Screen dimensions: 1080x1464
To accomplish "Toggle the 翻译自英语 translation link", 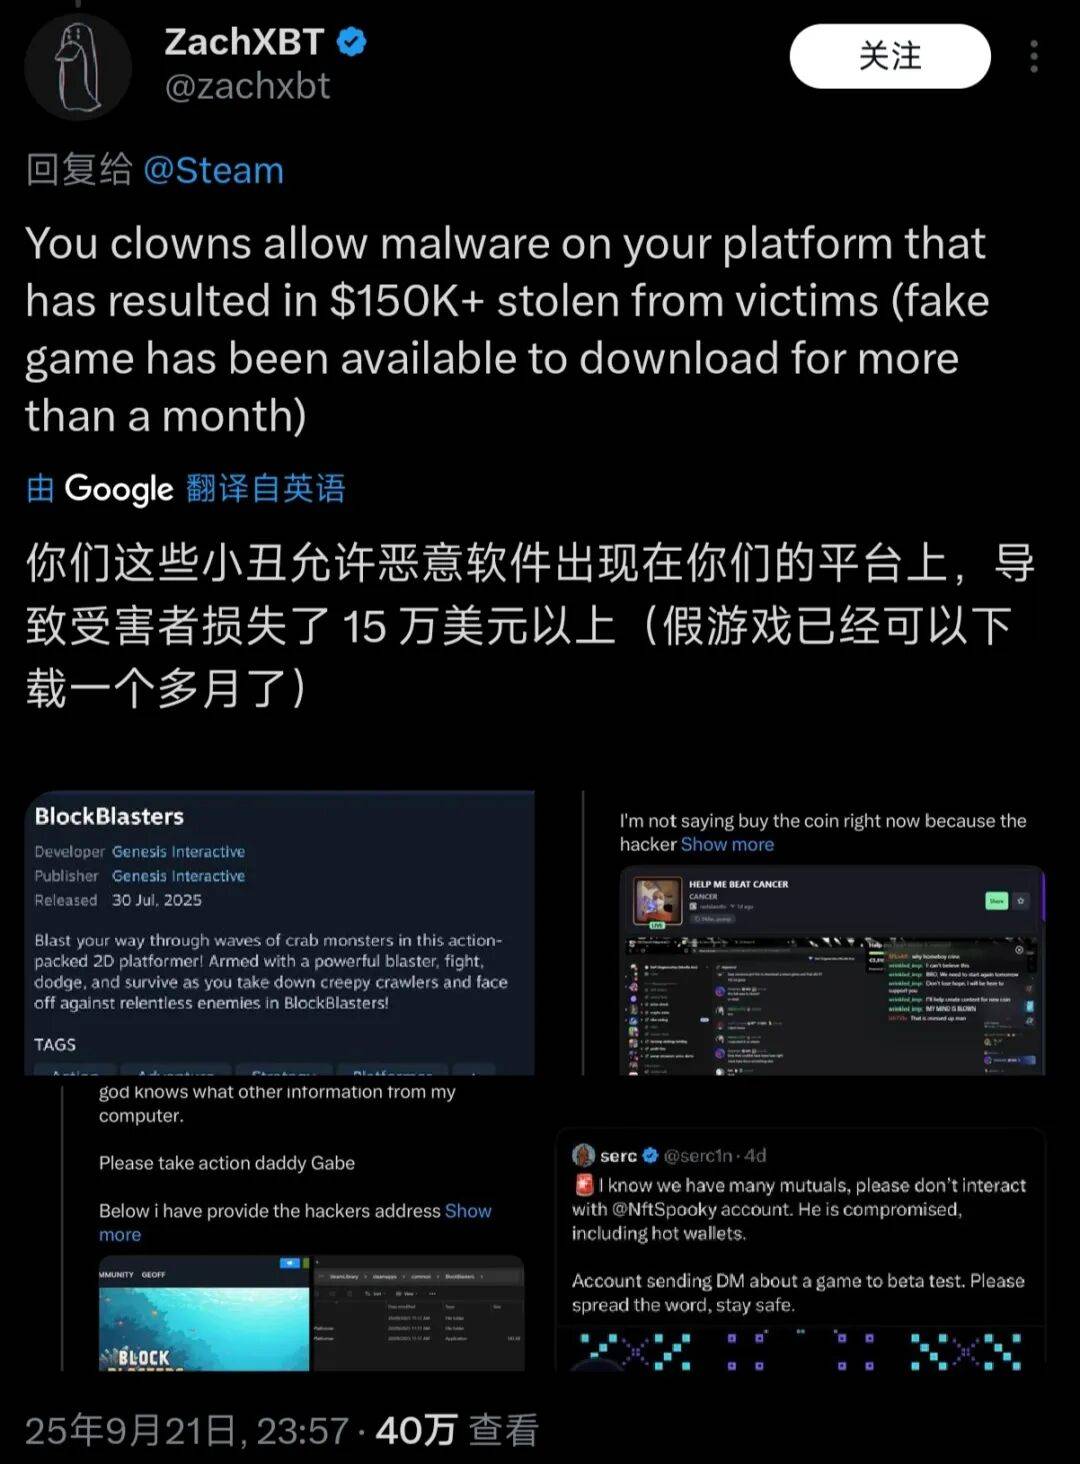I will point(266,488).
